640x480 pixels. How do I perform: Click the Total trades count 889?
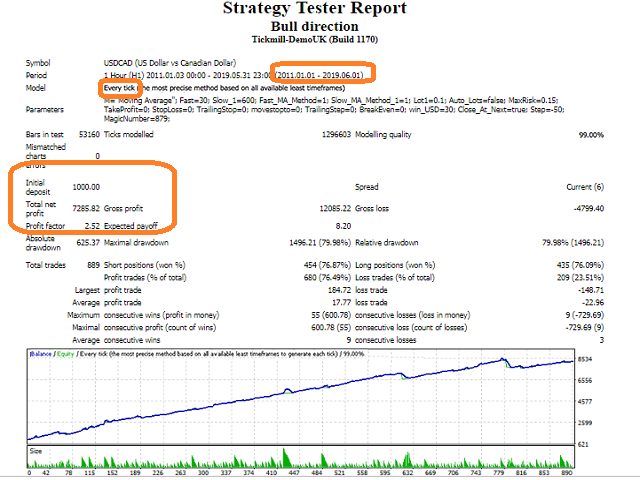(x=93, y=265)
